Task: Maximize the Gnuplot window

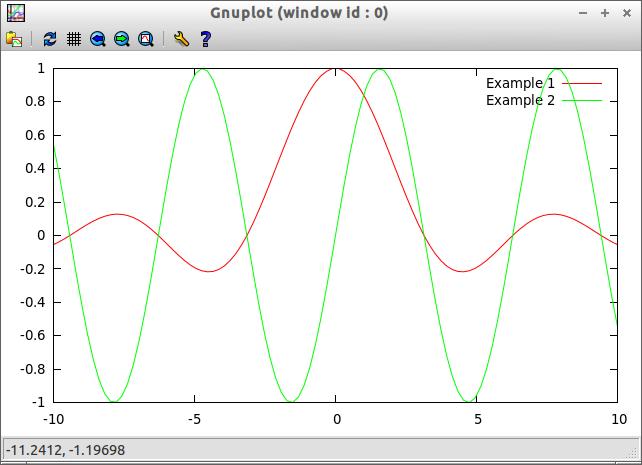Action: tap(605, 12)
